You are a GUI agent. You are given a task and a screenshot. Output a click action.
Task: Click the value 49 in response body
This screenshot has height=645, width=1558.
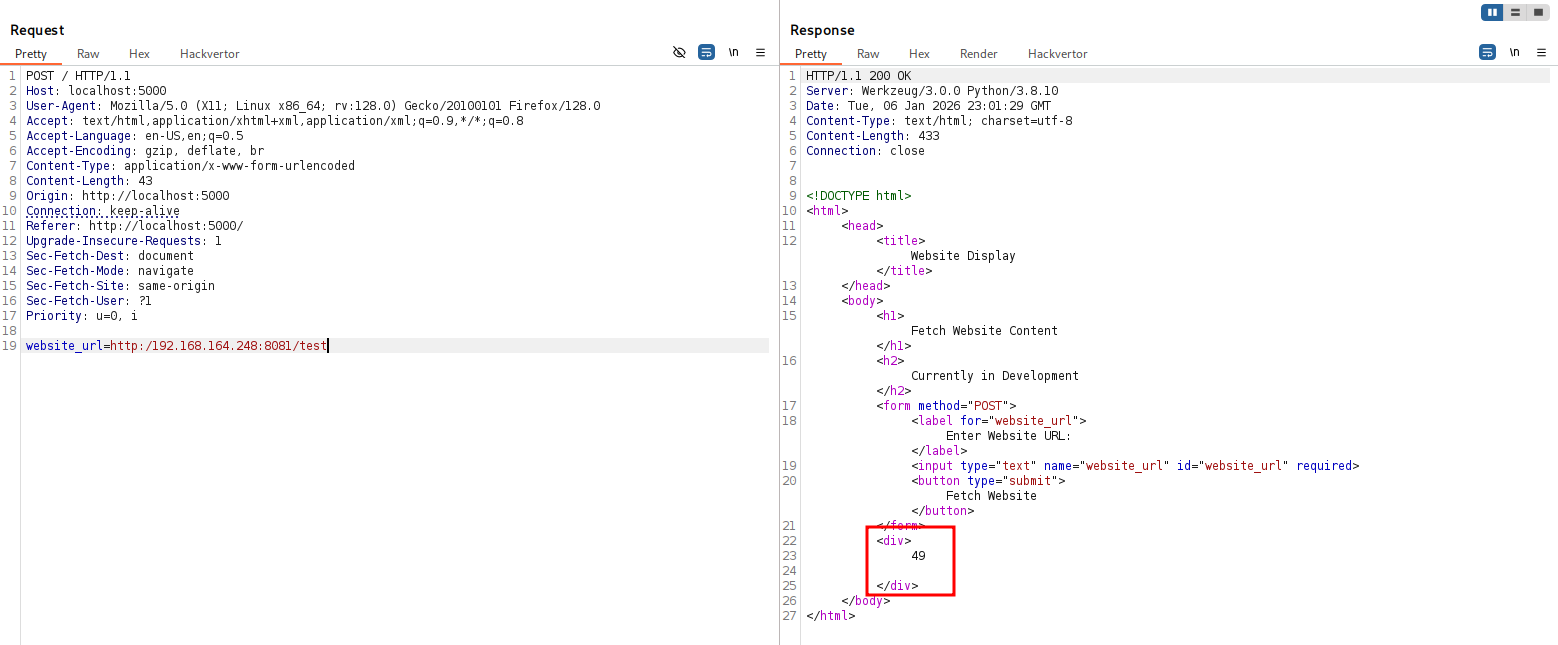918,556
